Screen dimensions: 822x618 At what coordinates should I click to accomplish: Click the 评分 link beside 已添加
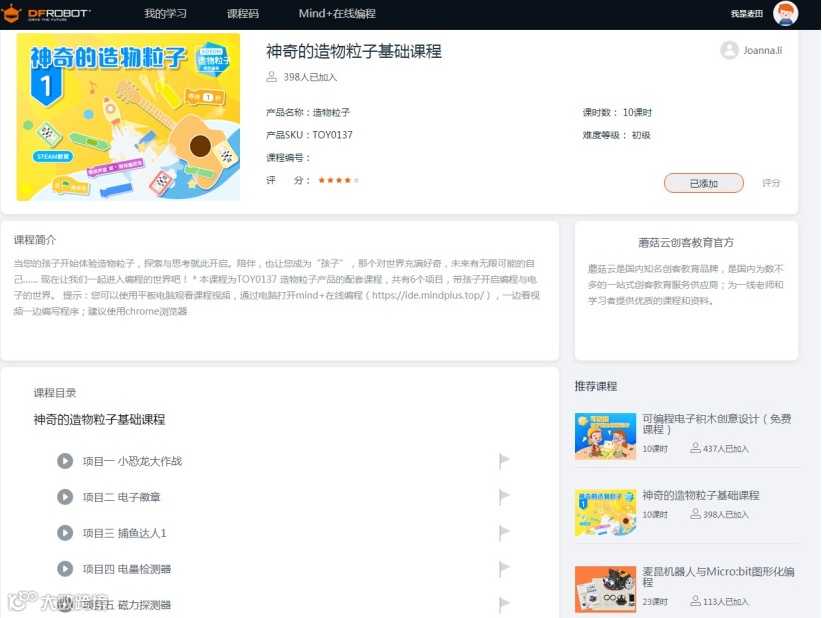(771, 183)
